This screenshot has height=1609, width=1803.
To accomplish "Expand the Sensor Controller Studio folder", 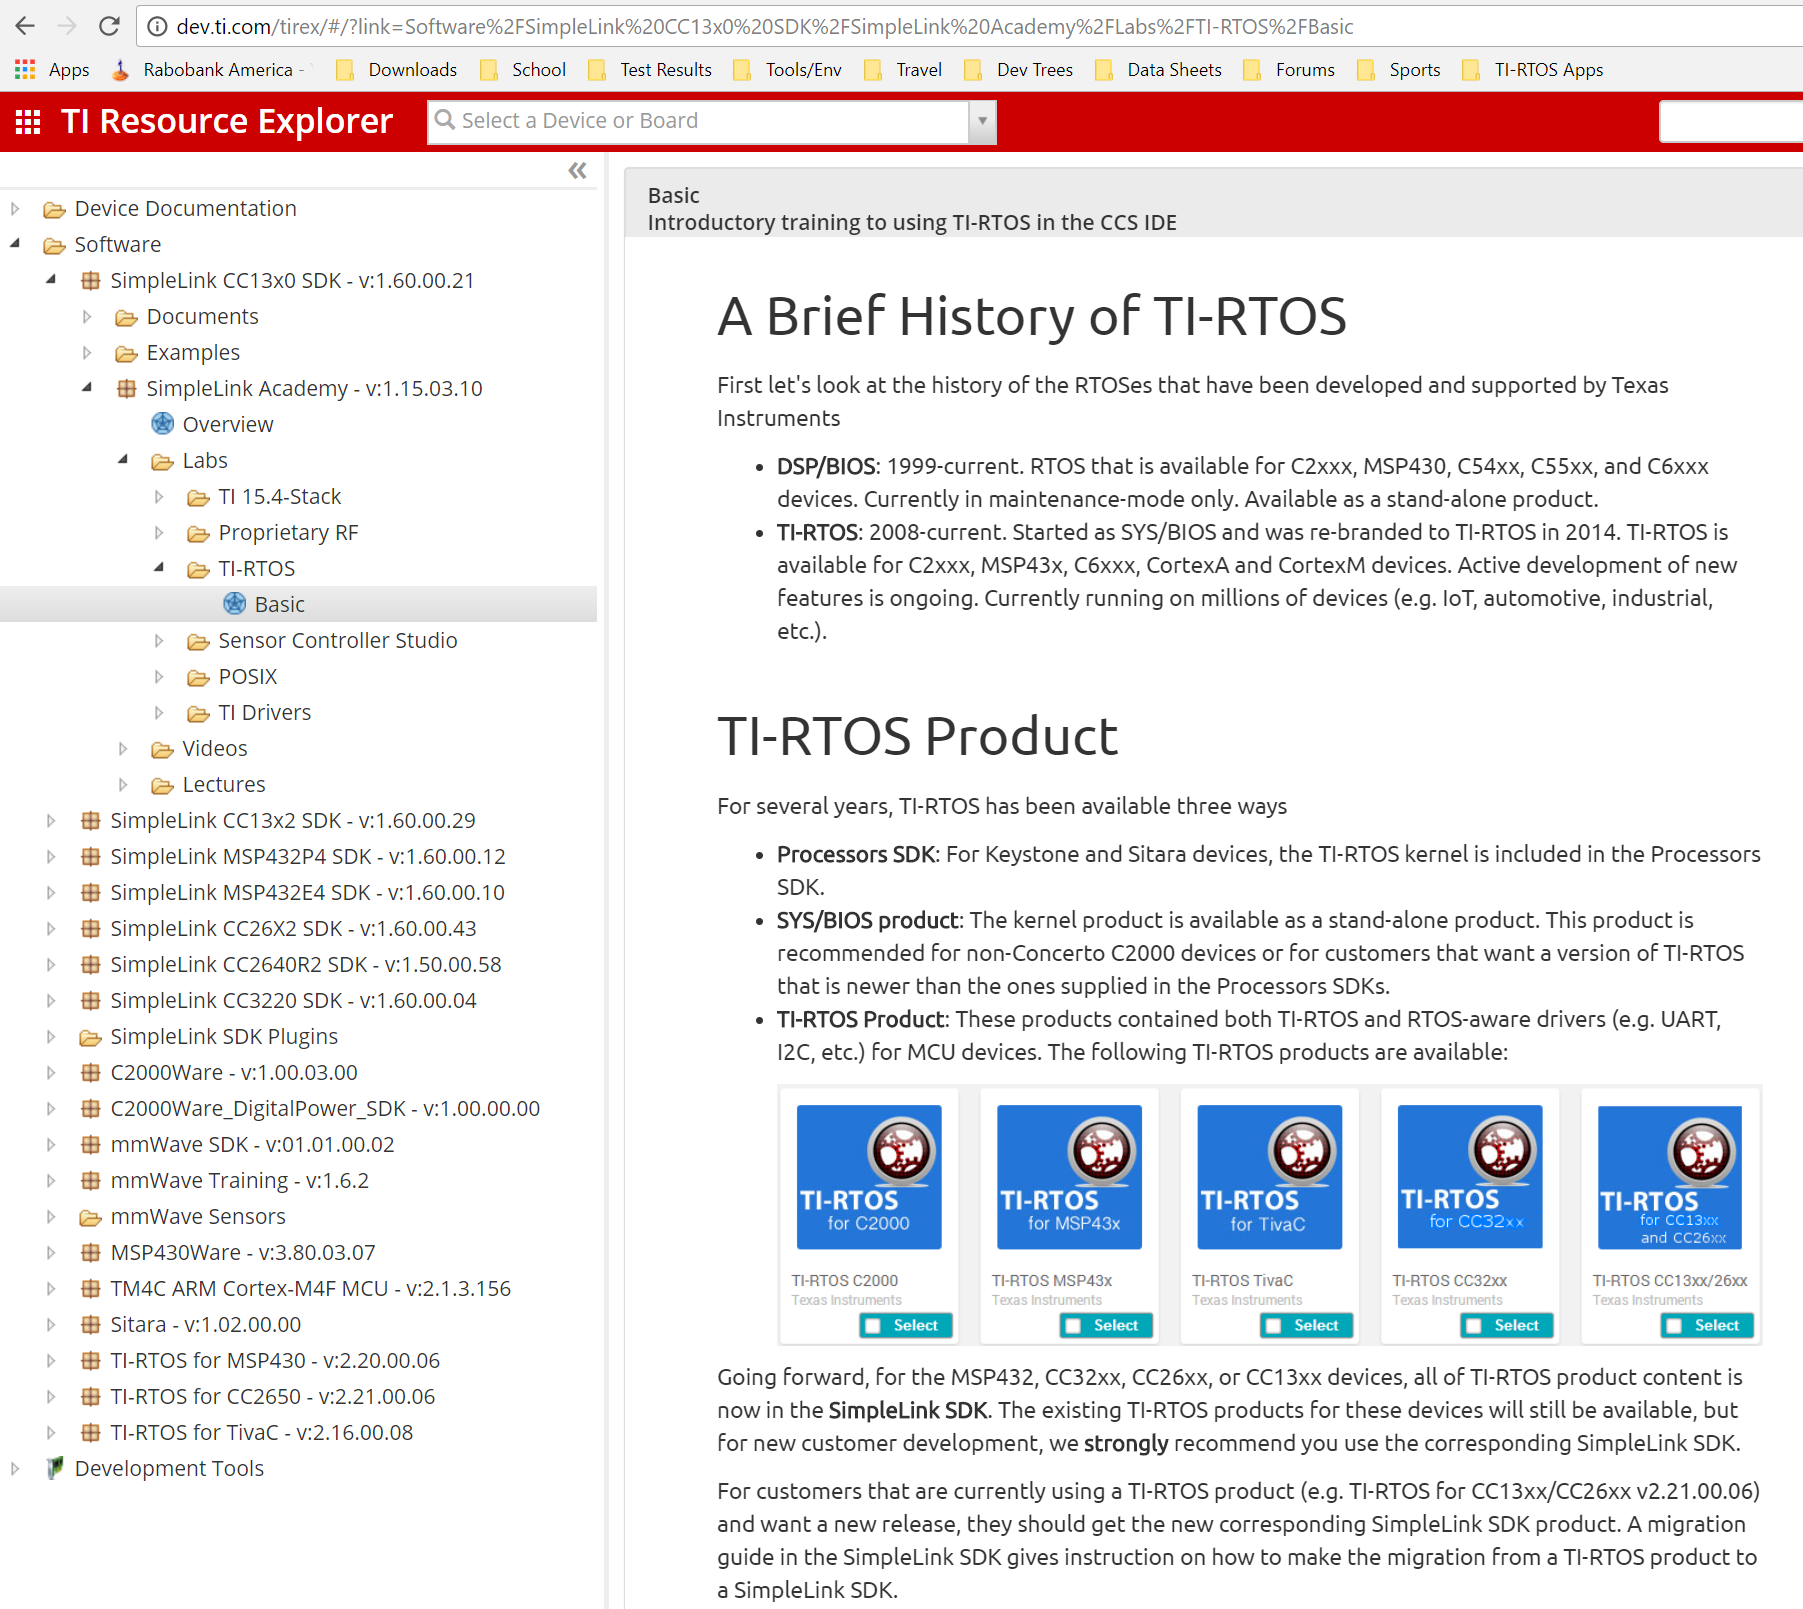I will pyautogui.click(x=159, y=641).
